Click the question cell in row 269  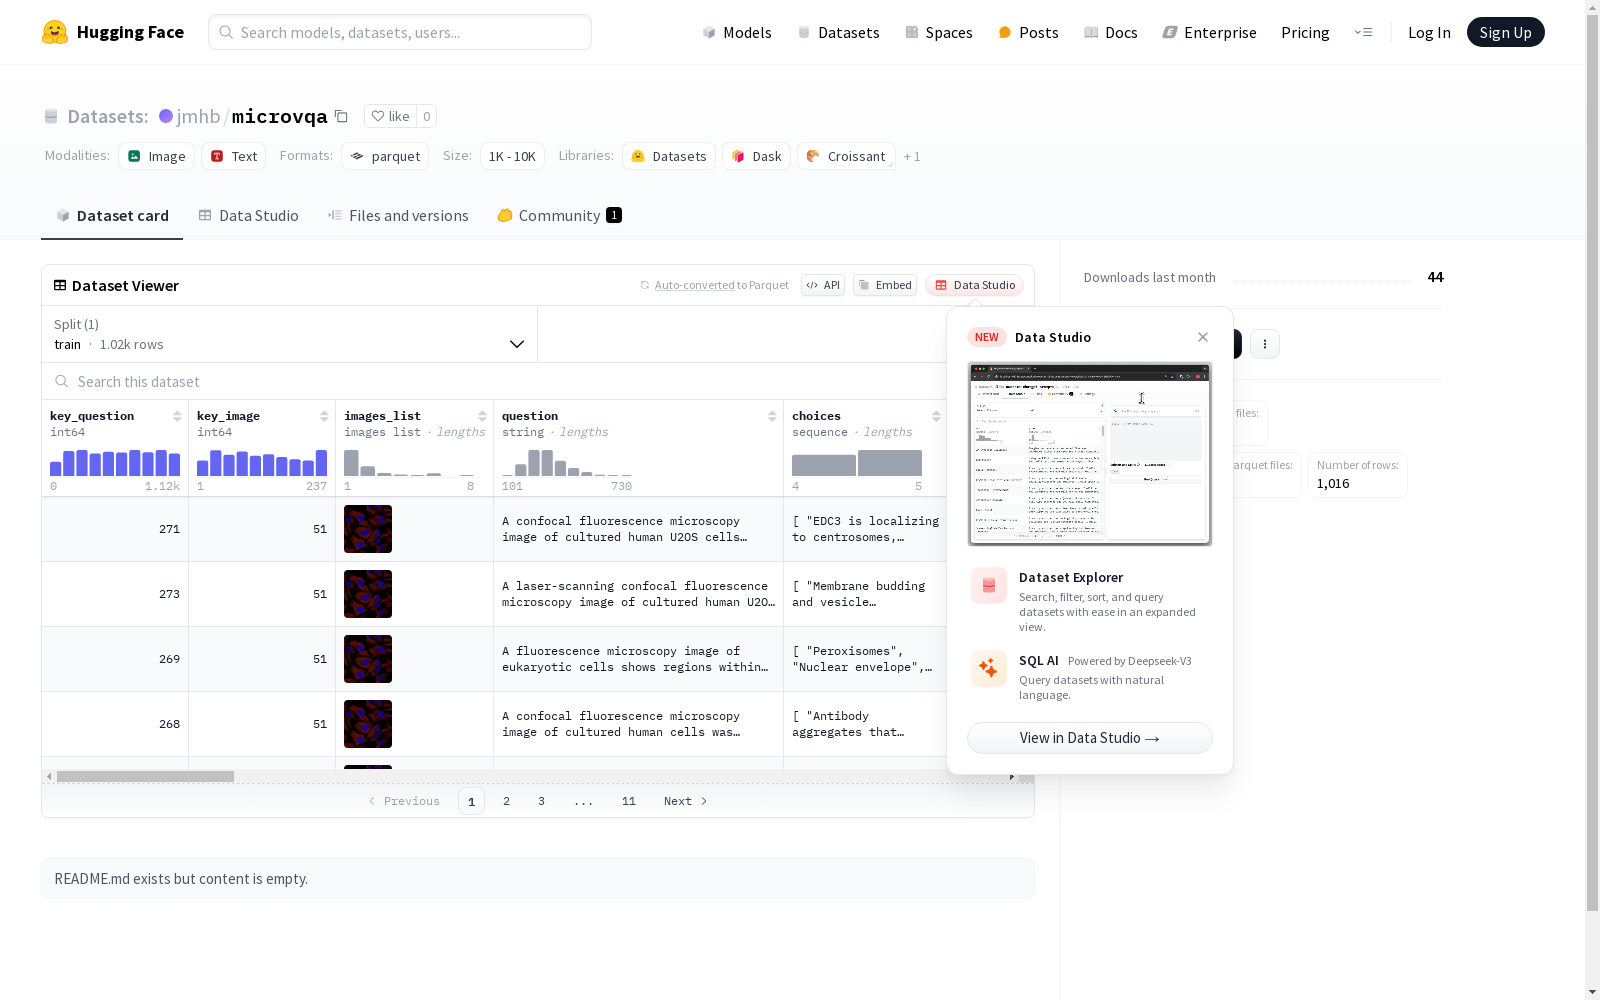(638, 659)
